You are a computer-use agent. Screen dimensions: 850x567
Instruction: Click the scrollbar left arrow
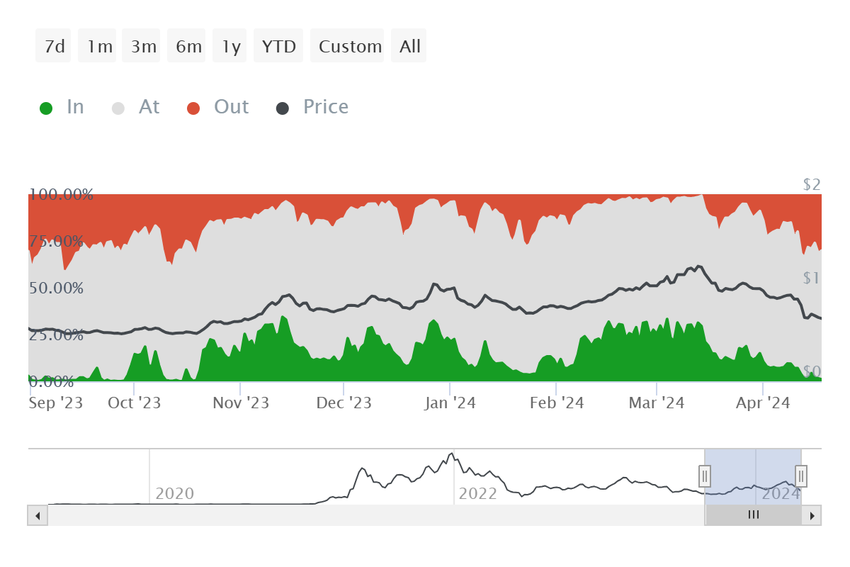click(x=37, y=516)
